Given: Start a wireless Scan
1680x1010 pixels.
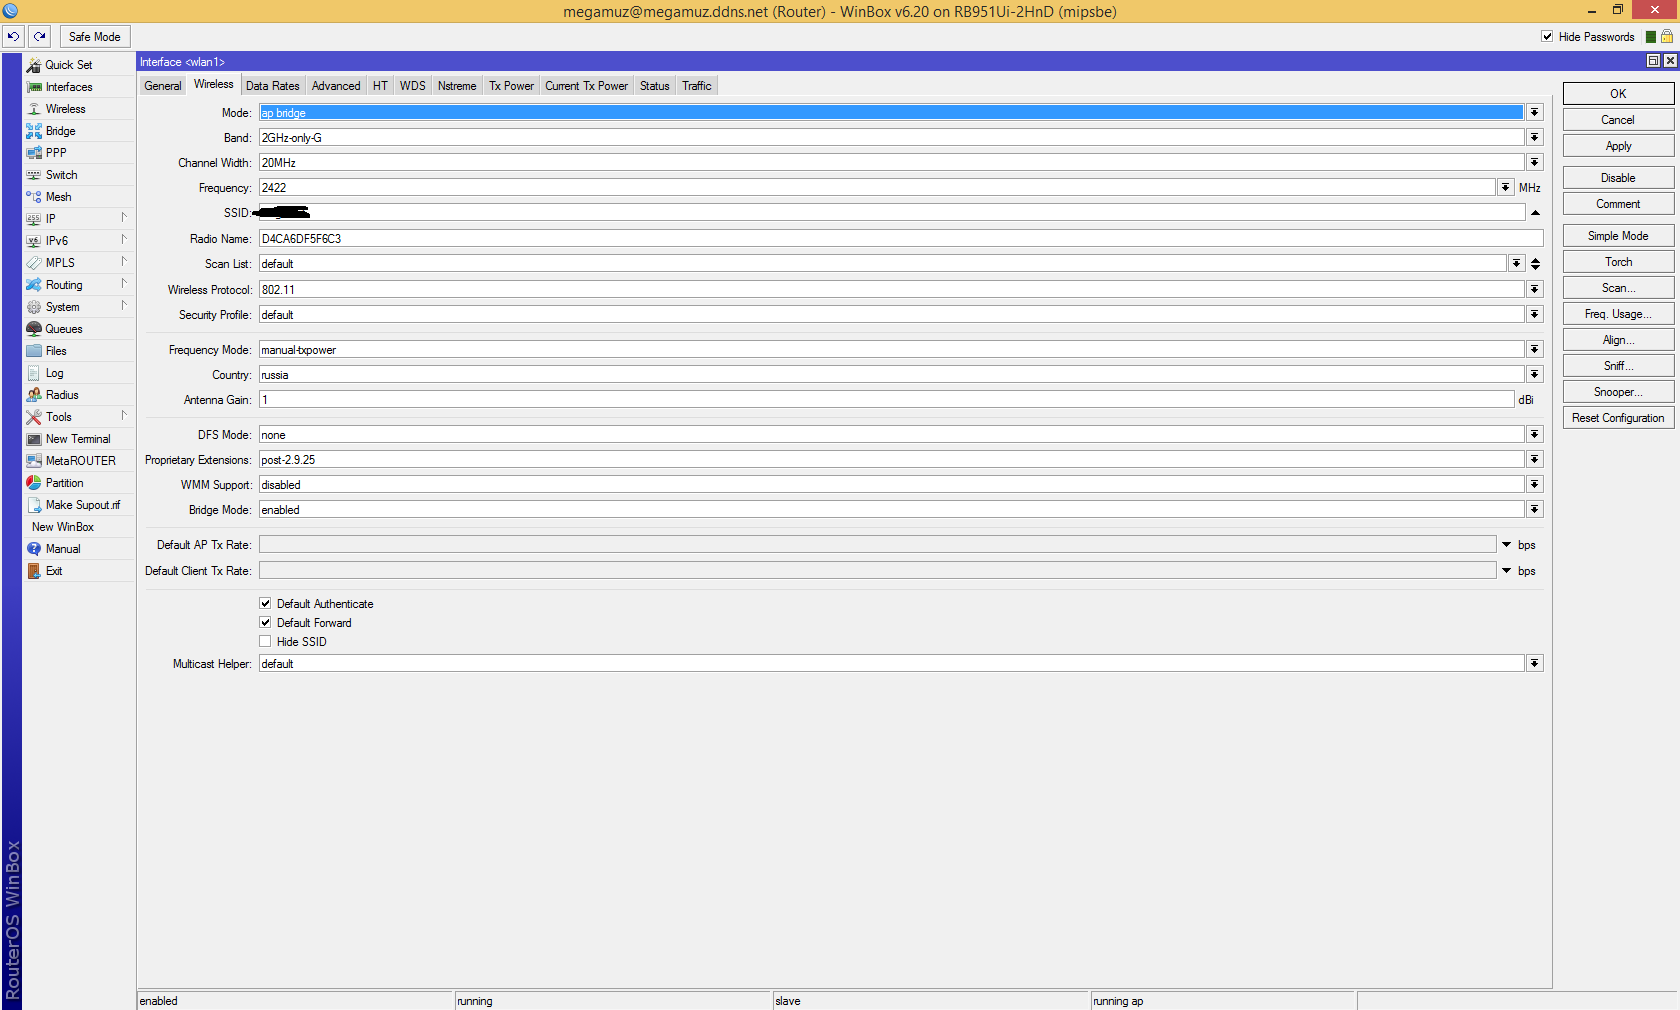Looking at the screenshot, I should point(1616,287).
